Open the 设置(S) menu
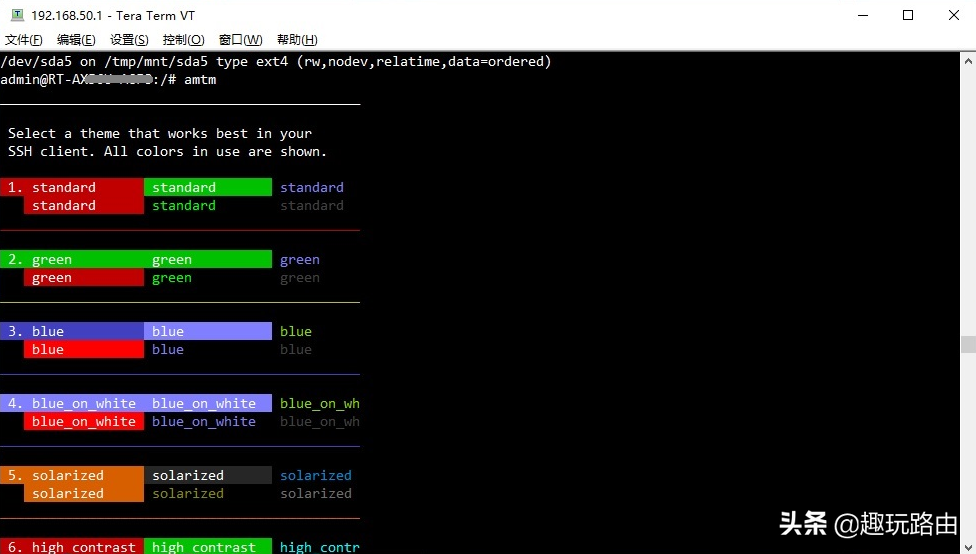 [129, 40]
